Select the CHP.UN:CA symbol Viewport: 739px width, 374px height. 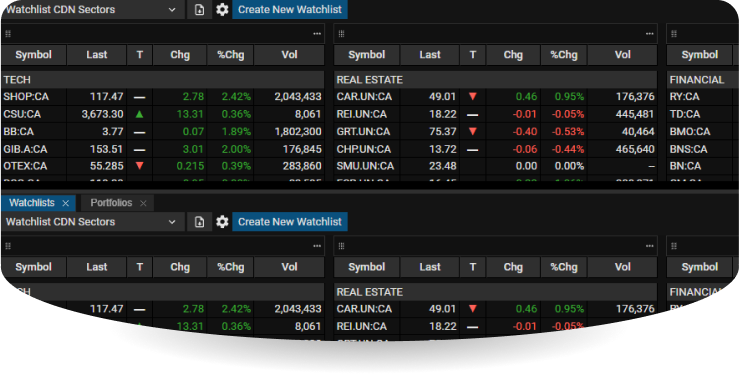[x=364, y=149]
